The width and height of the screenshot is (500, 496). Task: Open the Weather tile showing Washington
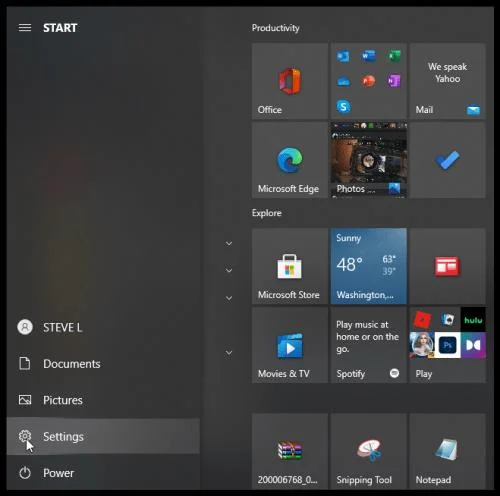pos(369,266)
